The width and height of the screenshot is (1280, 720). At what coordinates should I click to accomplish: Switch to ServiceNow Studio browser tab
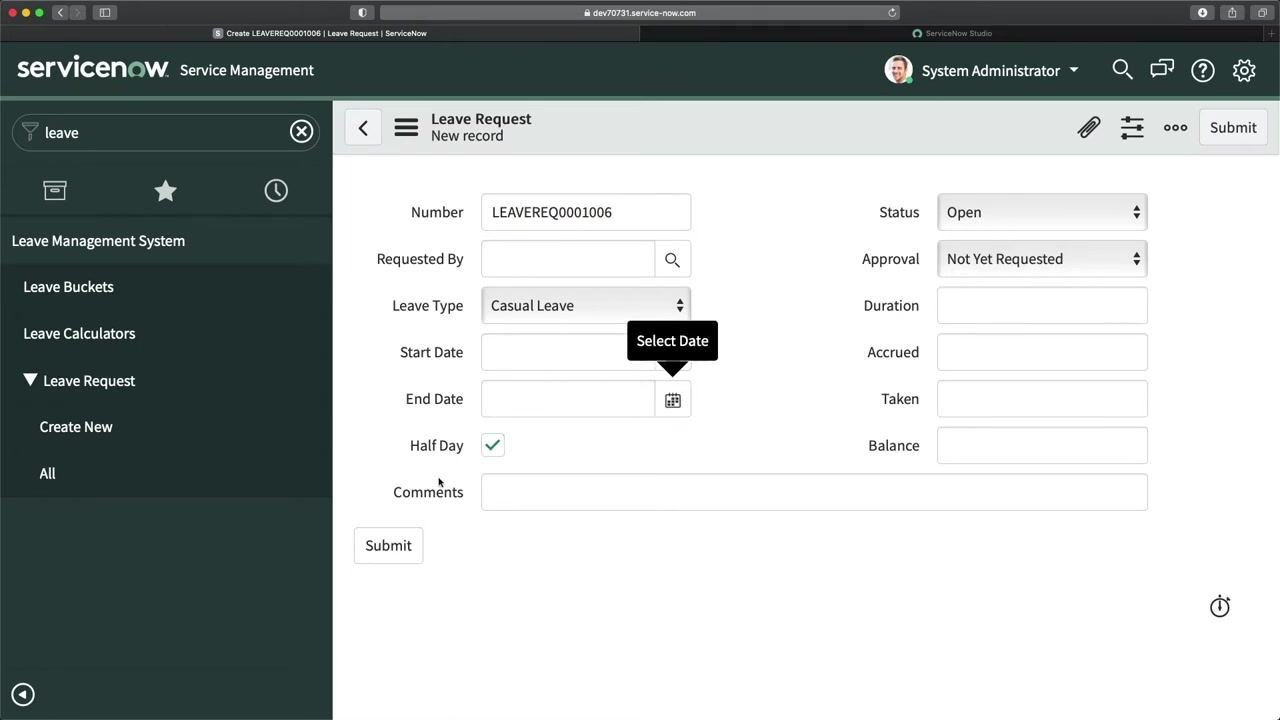[x=959, y=33]
